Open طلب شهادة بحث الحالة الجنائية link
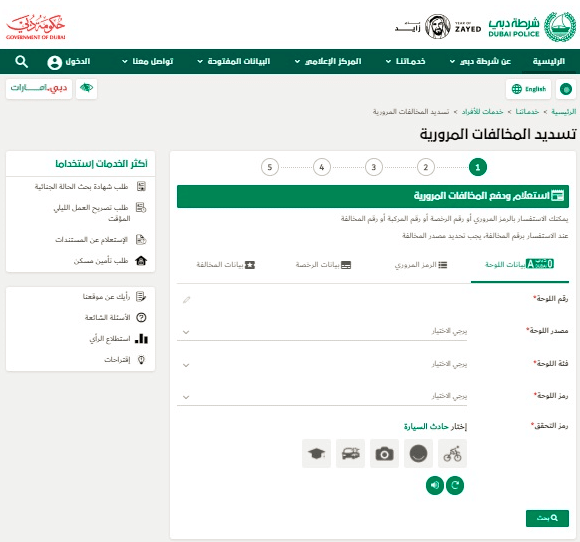This screenshot has height=542, width=580. [81, 186]
